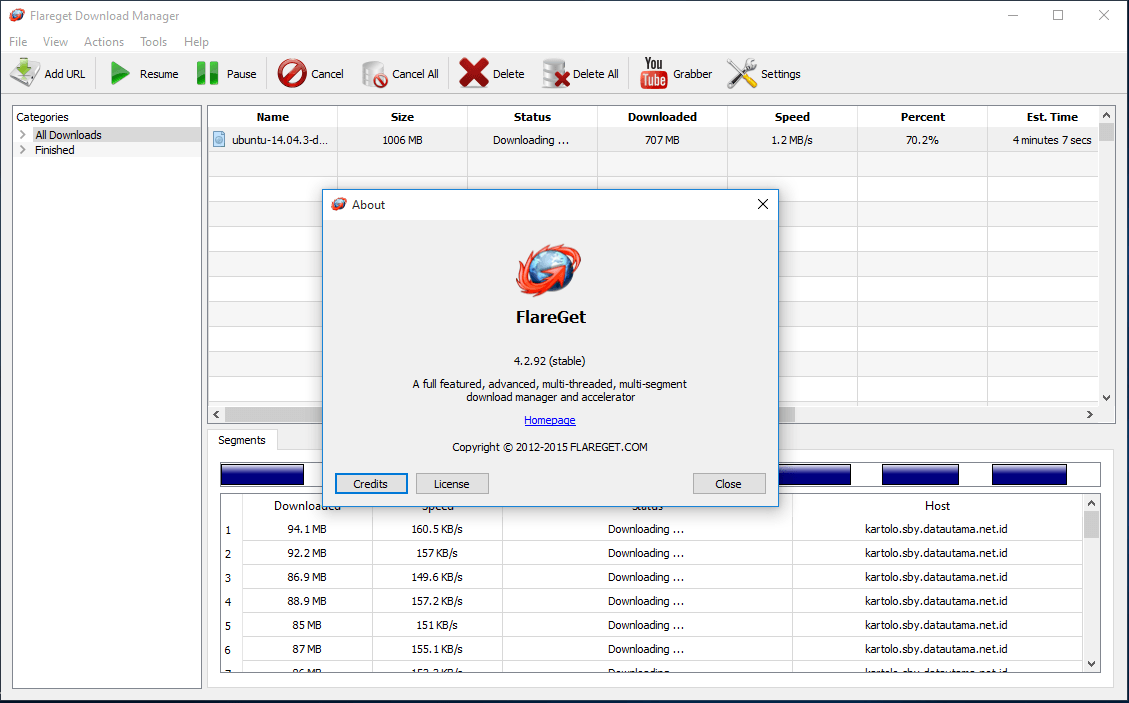Open the Help menu
The width and height of the screenshot is (1129, 703).
pyautogui.click(x=196, y=42)
